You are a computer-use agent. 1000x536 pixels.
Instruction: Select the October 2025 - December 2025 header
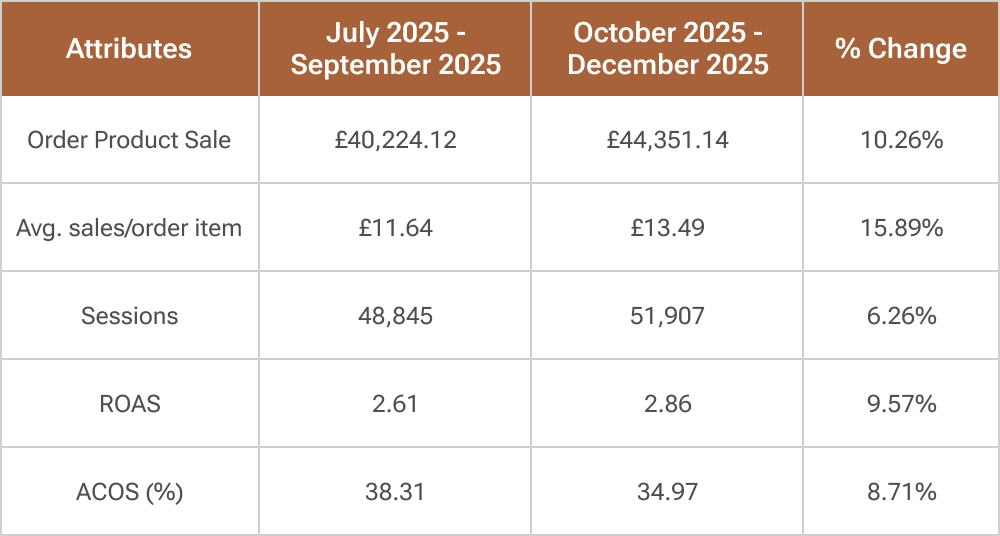pyautogui.click(x=667, y=49)
